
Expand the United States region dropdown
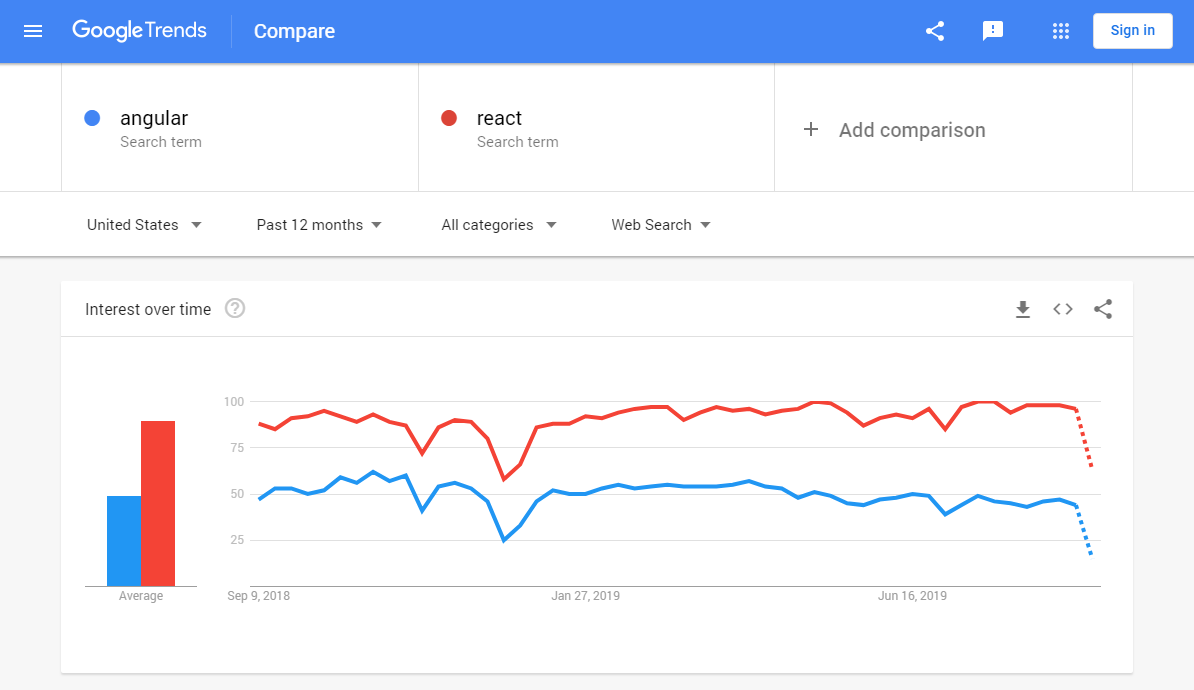point(145,225)
